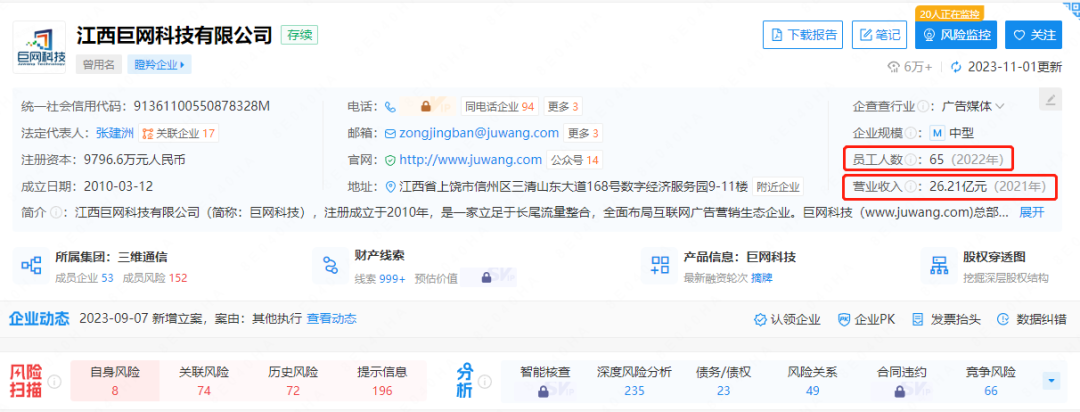
Task: Click the edit pencil icon beside industry
Action: click(x=1048, y=99)
